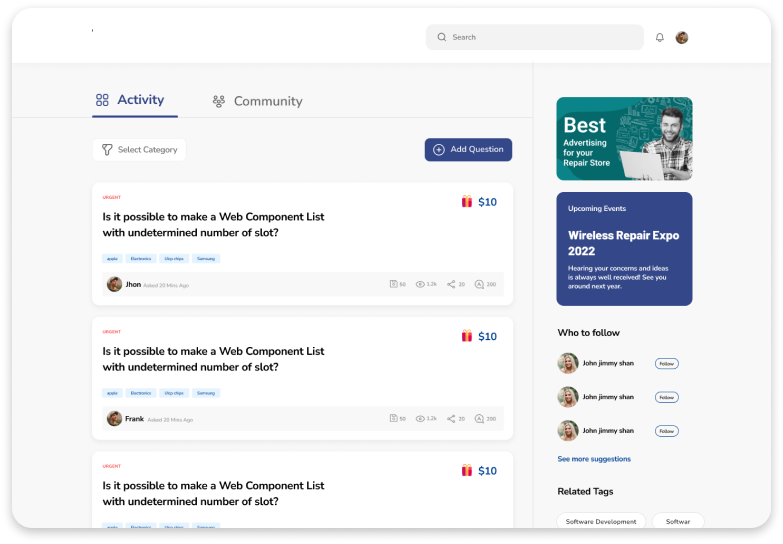Switch to the Community tab
783x544 pixels.
pyautogui.click(x=257, y=101)
